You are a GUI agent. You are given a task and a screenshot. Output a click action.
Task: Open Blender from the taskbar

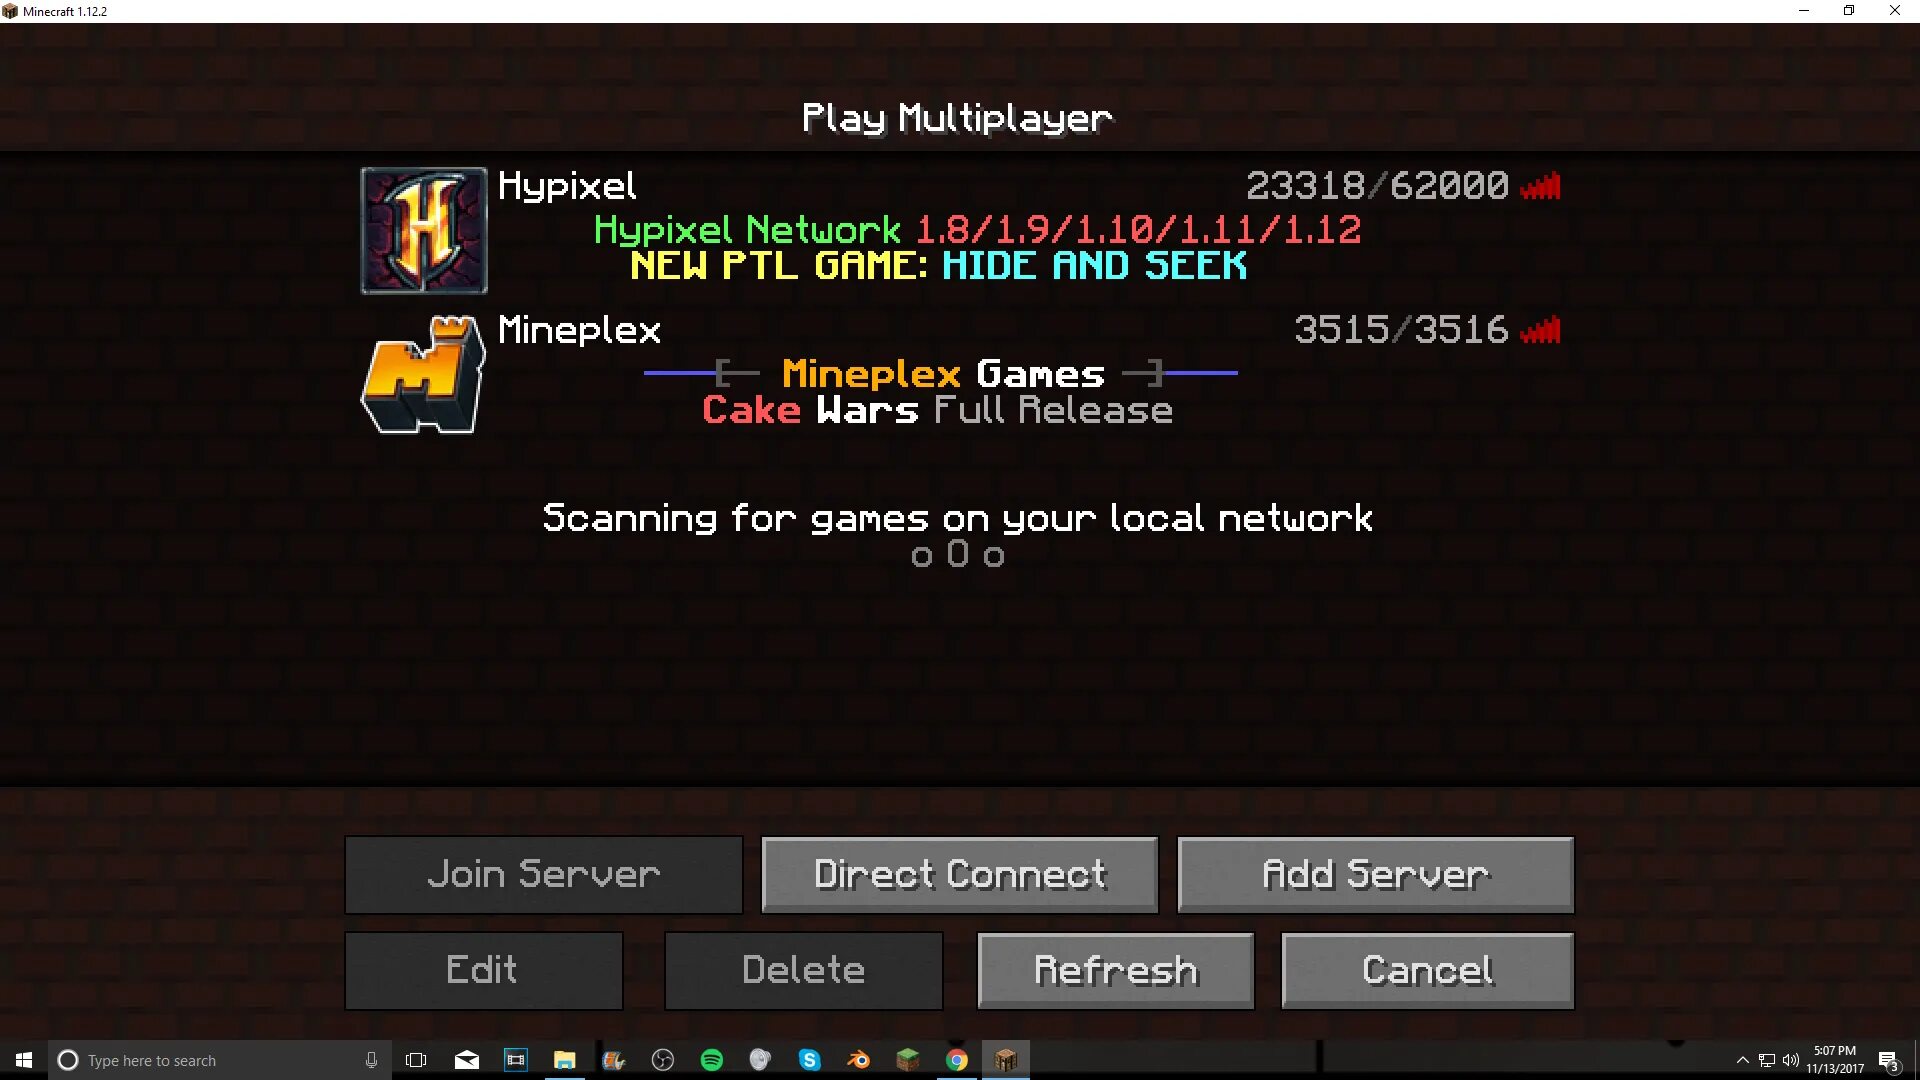coord(858,1059)
